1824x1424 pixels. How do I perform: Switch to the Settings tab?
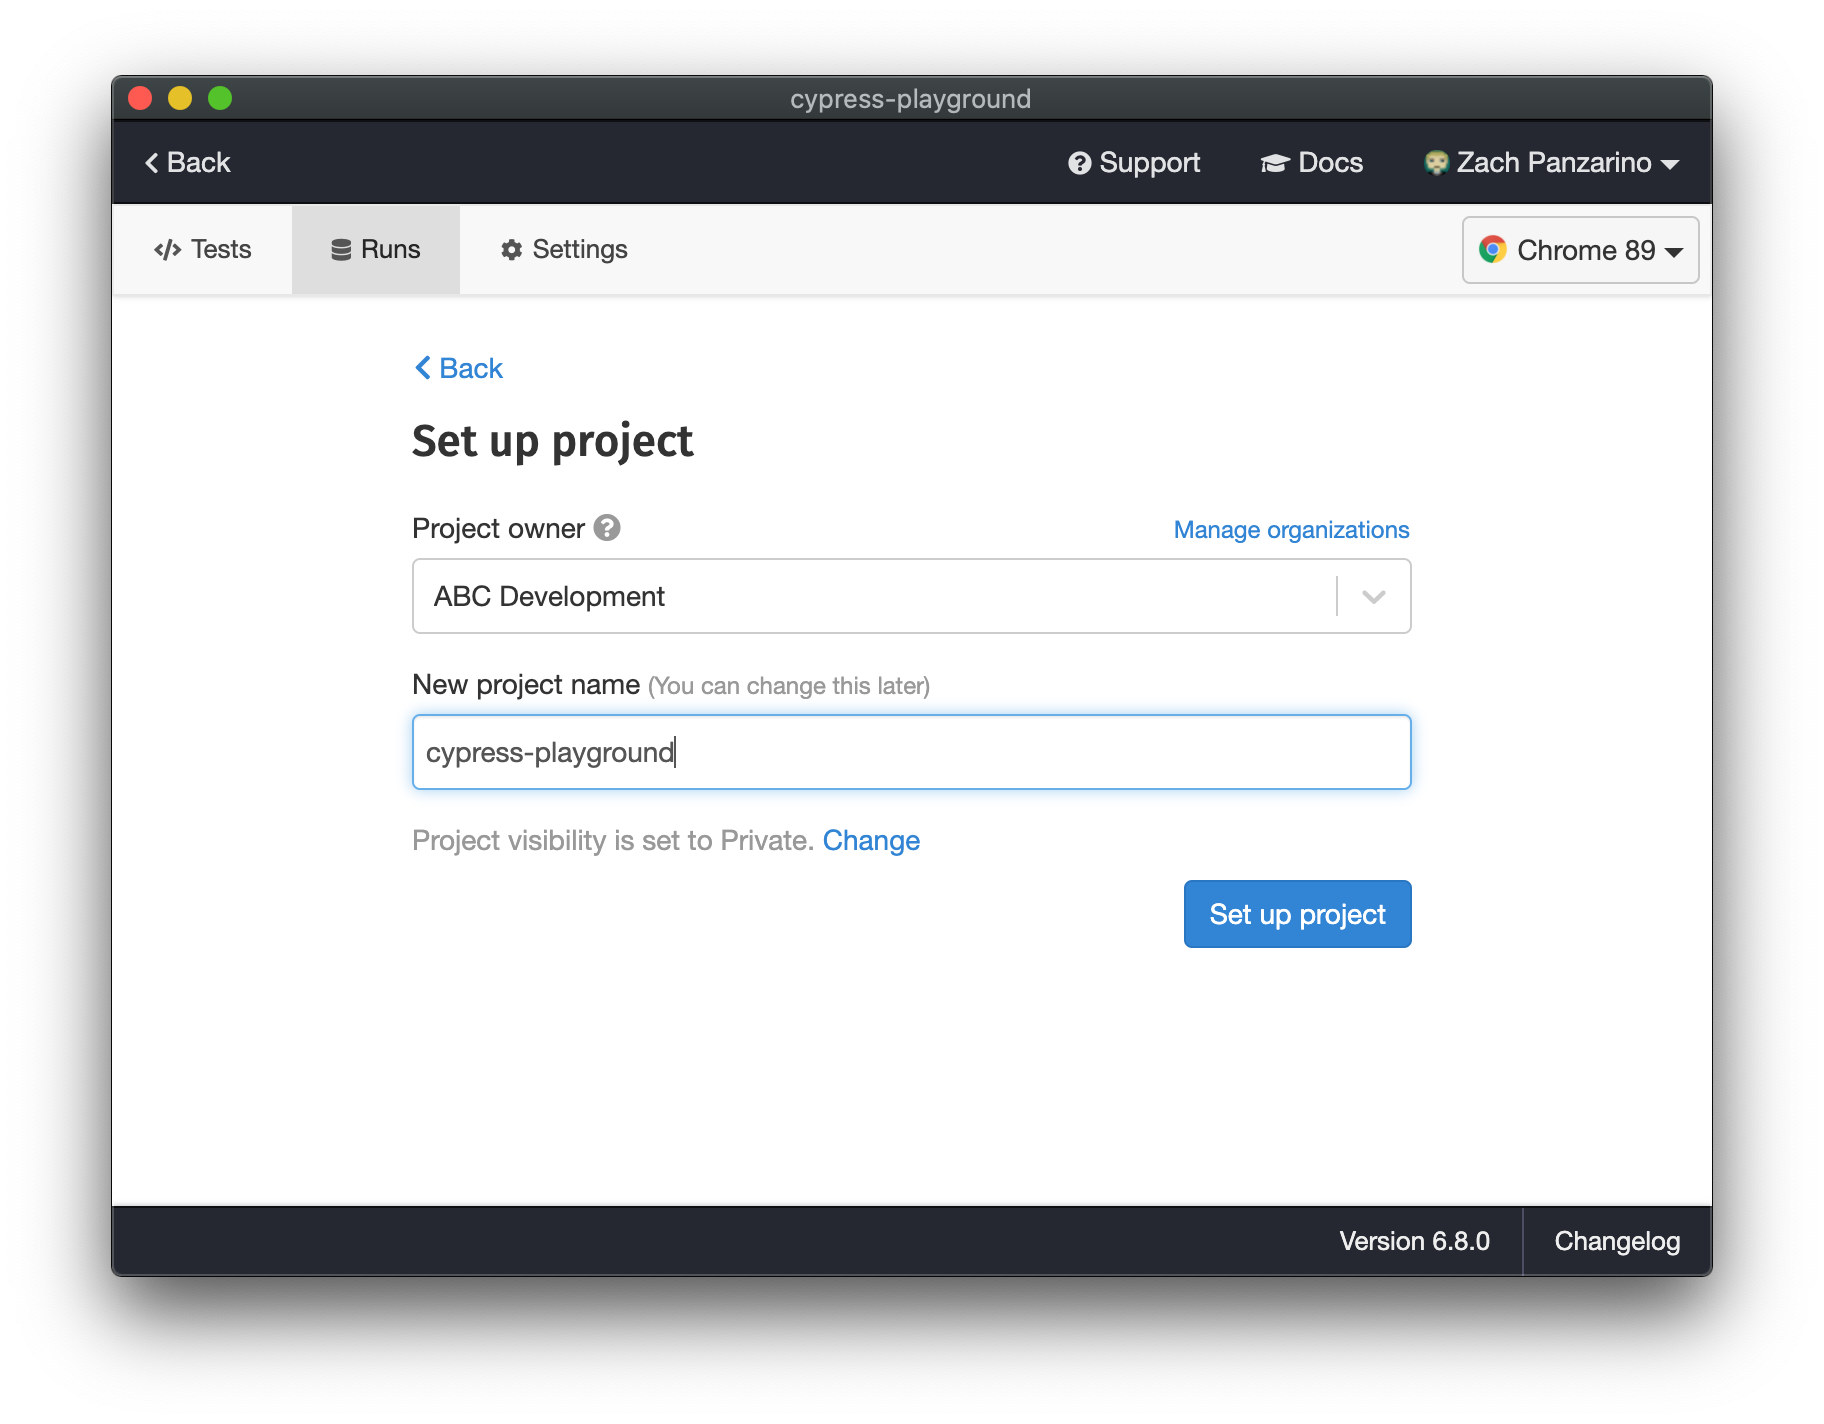(563, 249)
